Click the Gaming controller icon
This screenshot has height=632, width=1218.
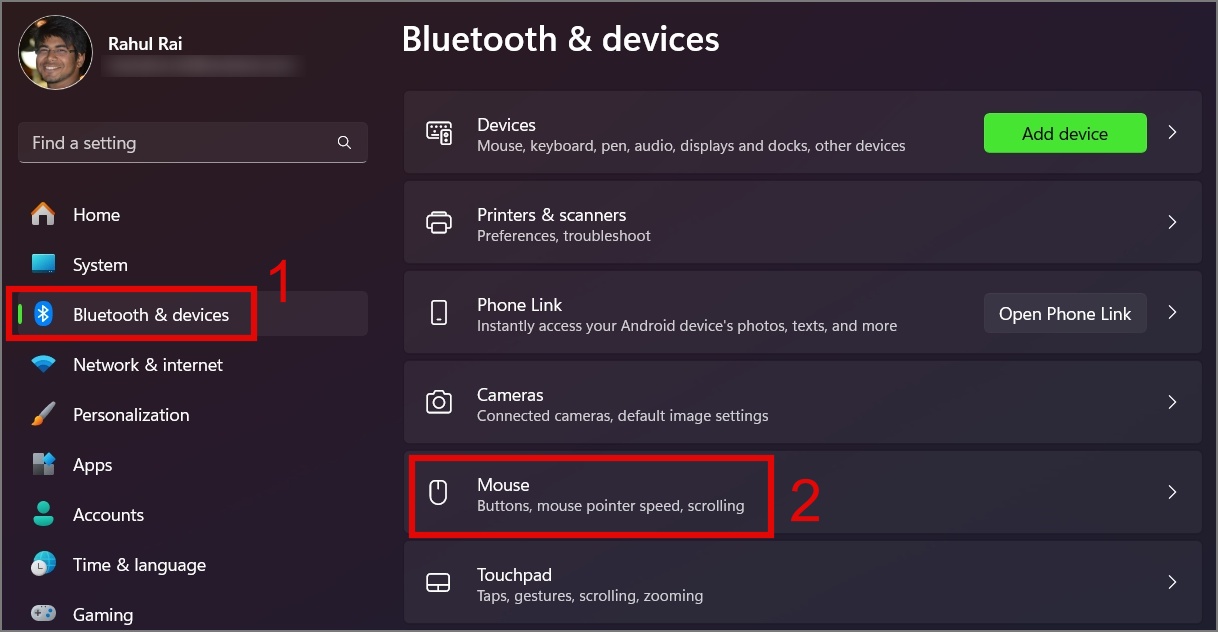(x=41, y=614)
